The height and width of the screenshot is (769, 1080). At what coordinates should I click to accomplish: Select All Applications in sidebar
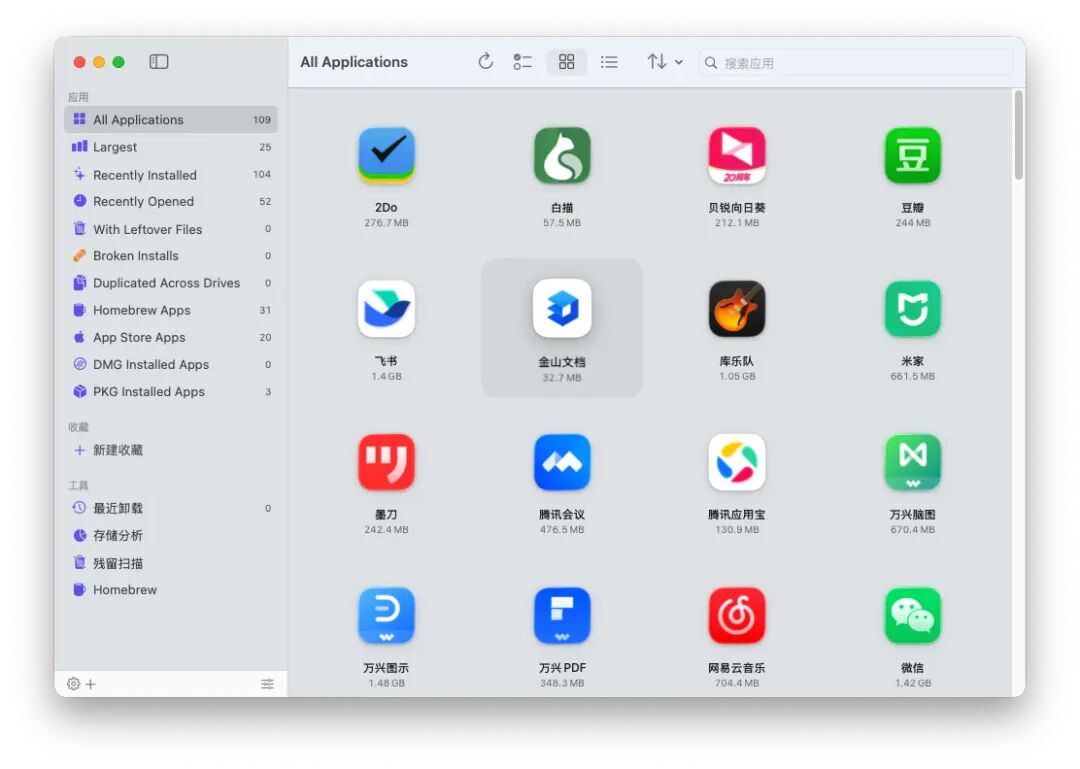(x=171, y=119)
